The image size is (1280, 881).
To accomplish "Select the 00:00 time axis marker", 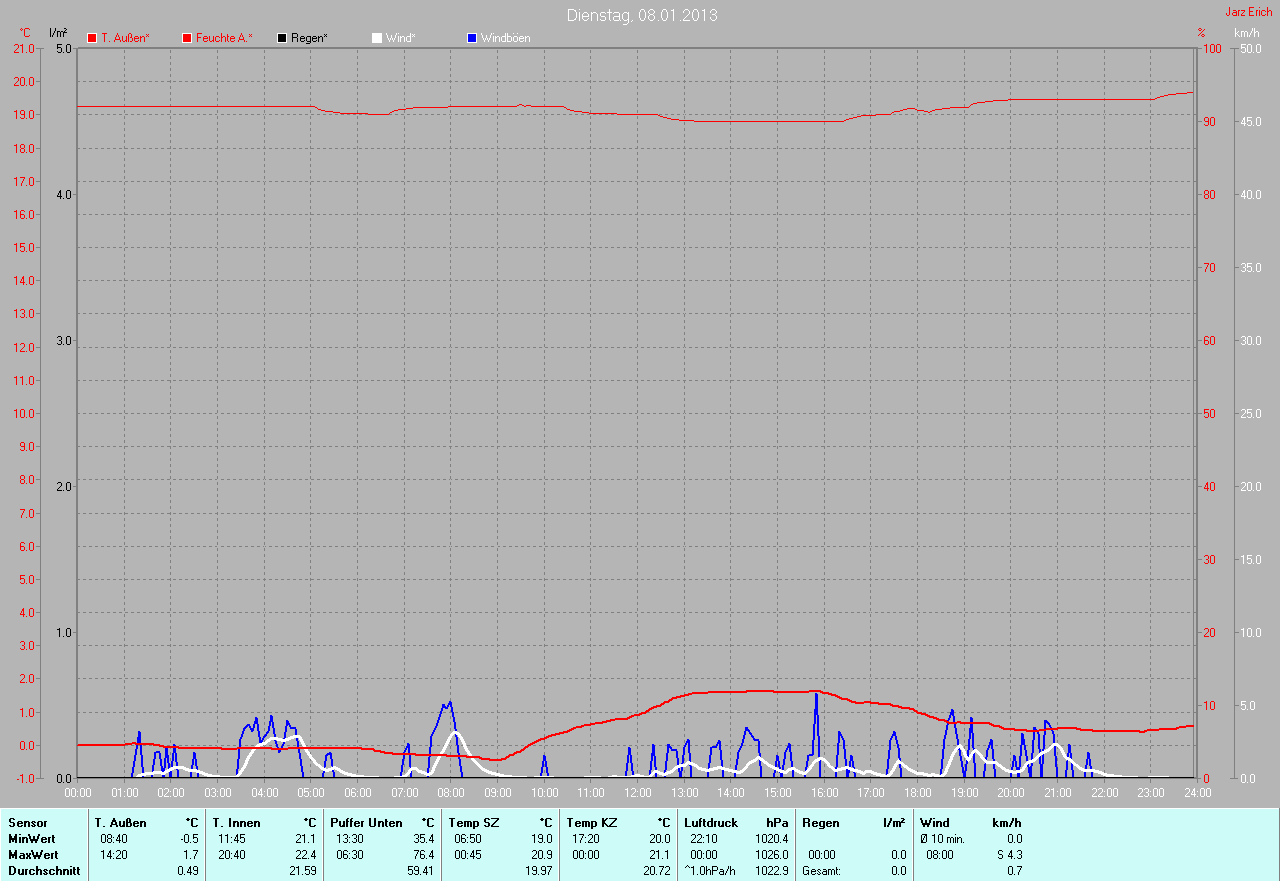I will click(78, 793).
